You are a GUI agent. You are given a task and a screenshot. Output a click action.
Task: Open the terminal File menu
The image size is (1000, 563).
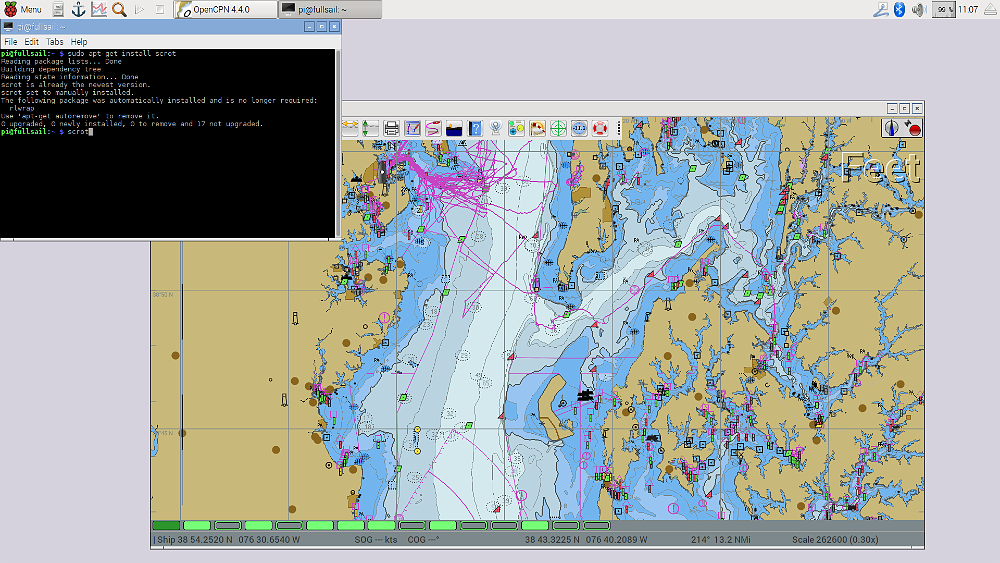point(10,42)
